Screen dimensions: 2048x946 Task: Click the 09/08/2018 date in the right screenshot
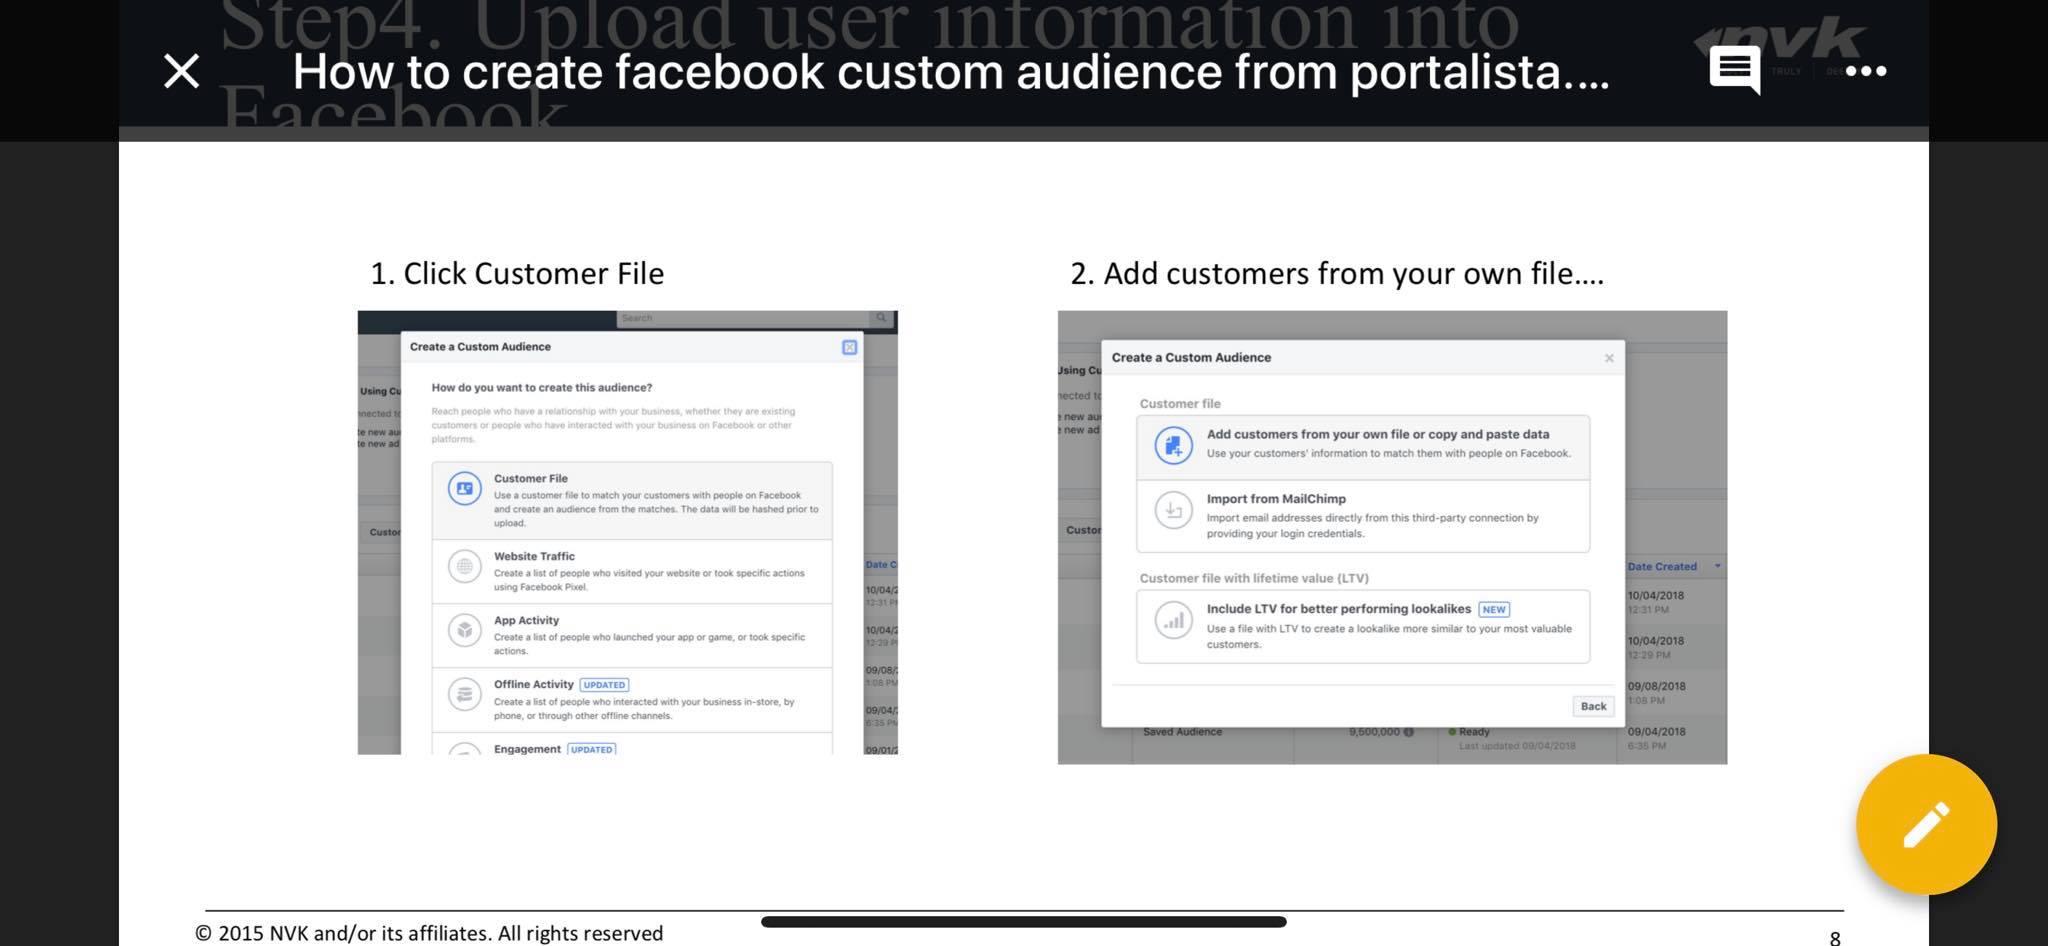pyautogui.click(x=1656, y=686)
